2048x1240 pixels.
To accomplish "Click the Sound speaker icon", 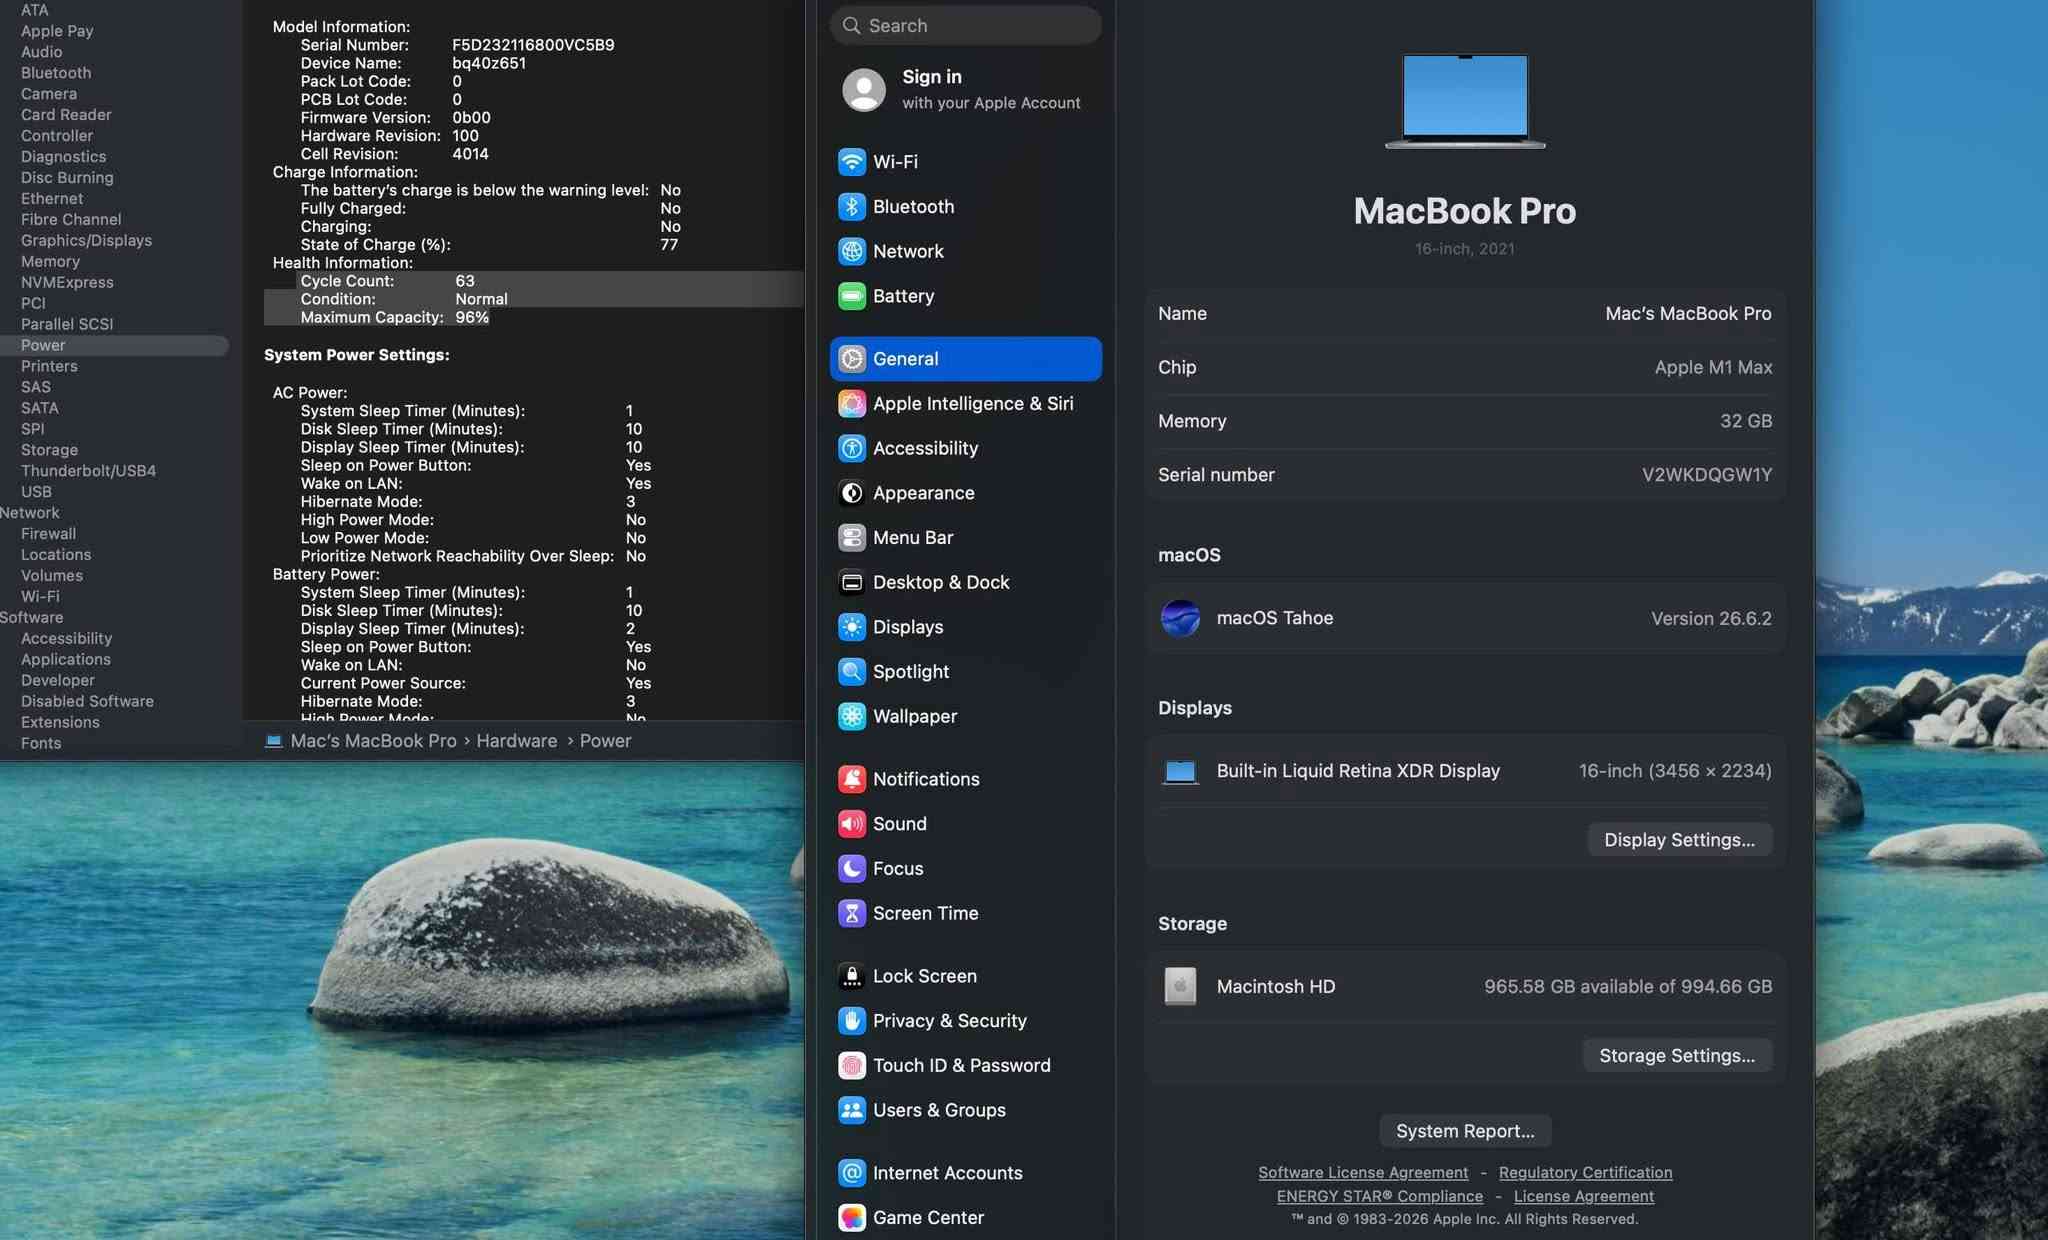I will pyautogui.click(x=851, y=824).
